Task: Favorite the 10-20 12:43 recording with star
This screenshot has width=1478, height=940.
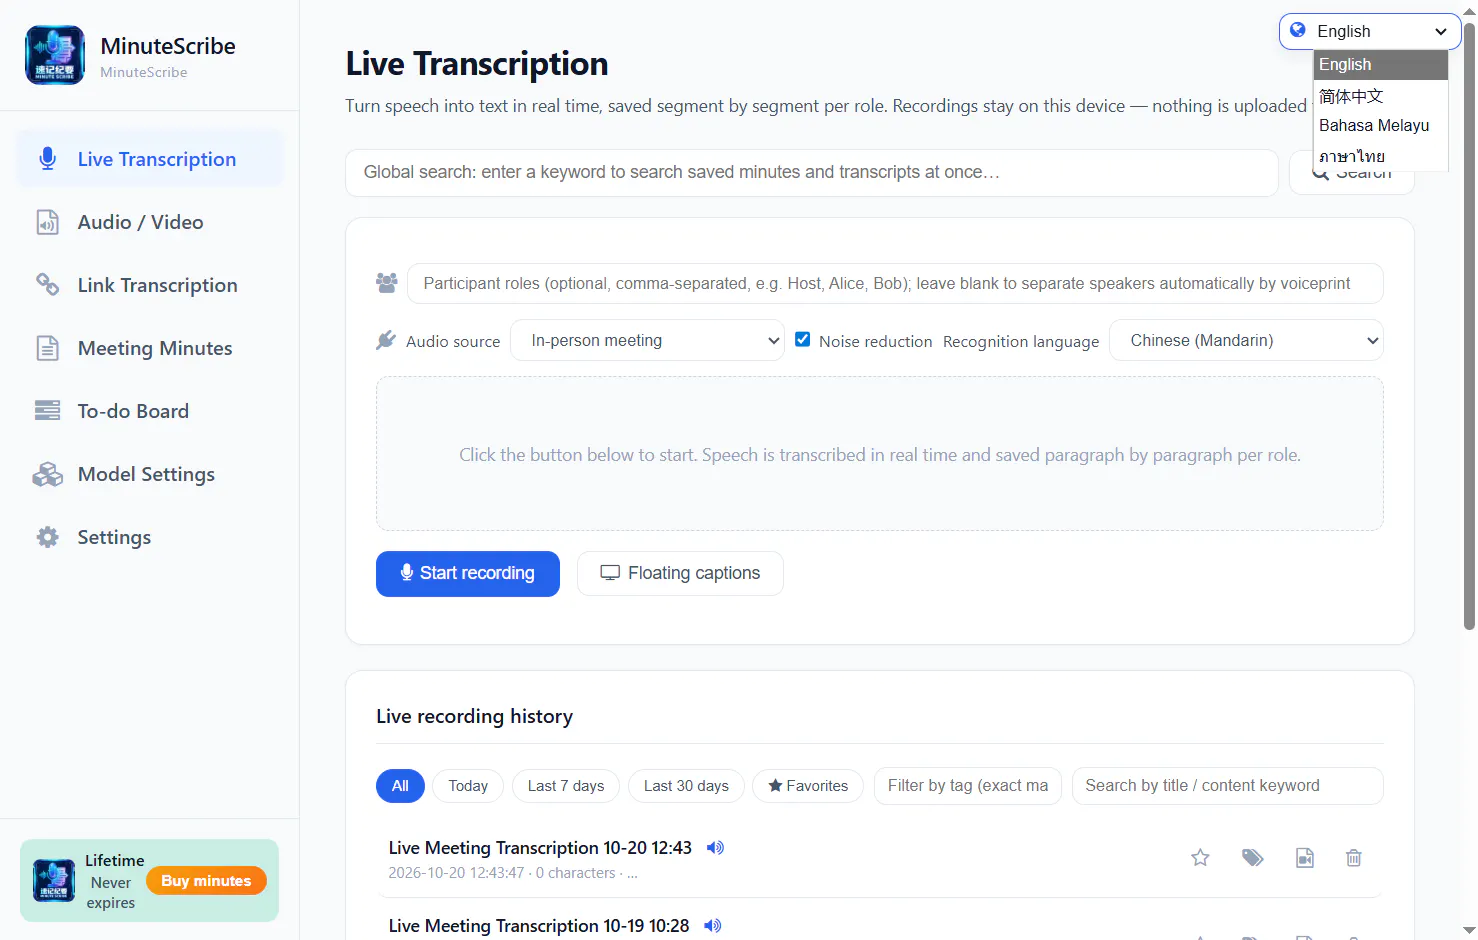Action: coord(1200,858)
